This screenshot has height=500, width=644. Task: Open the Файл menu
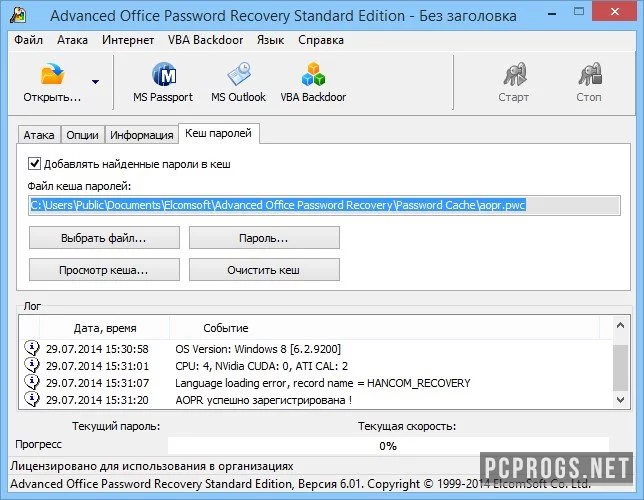[x=28, y=40]
